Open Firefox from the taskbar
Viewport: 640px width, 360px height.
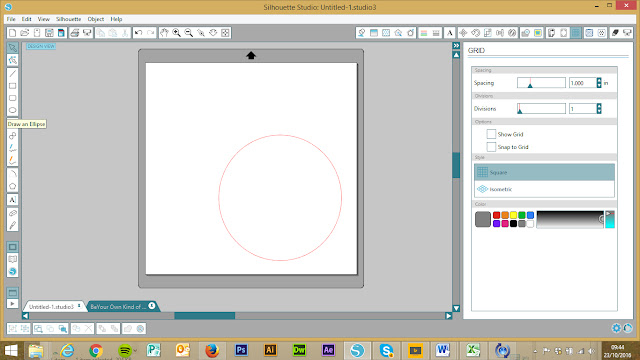click(x=212, y=350)
